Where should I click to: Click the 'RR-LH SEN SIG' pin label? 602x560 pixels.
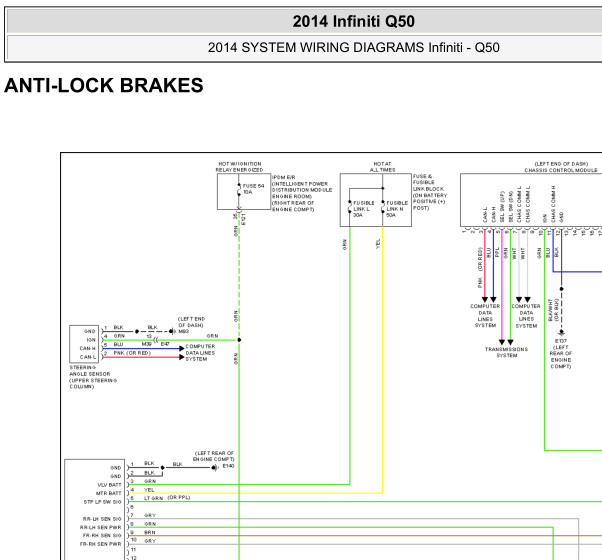(x=102, y=519)
